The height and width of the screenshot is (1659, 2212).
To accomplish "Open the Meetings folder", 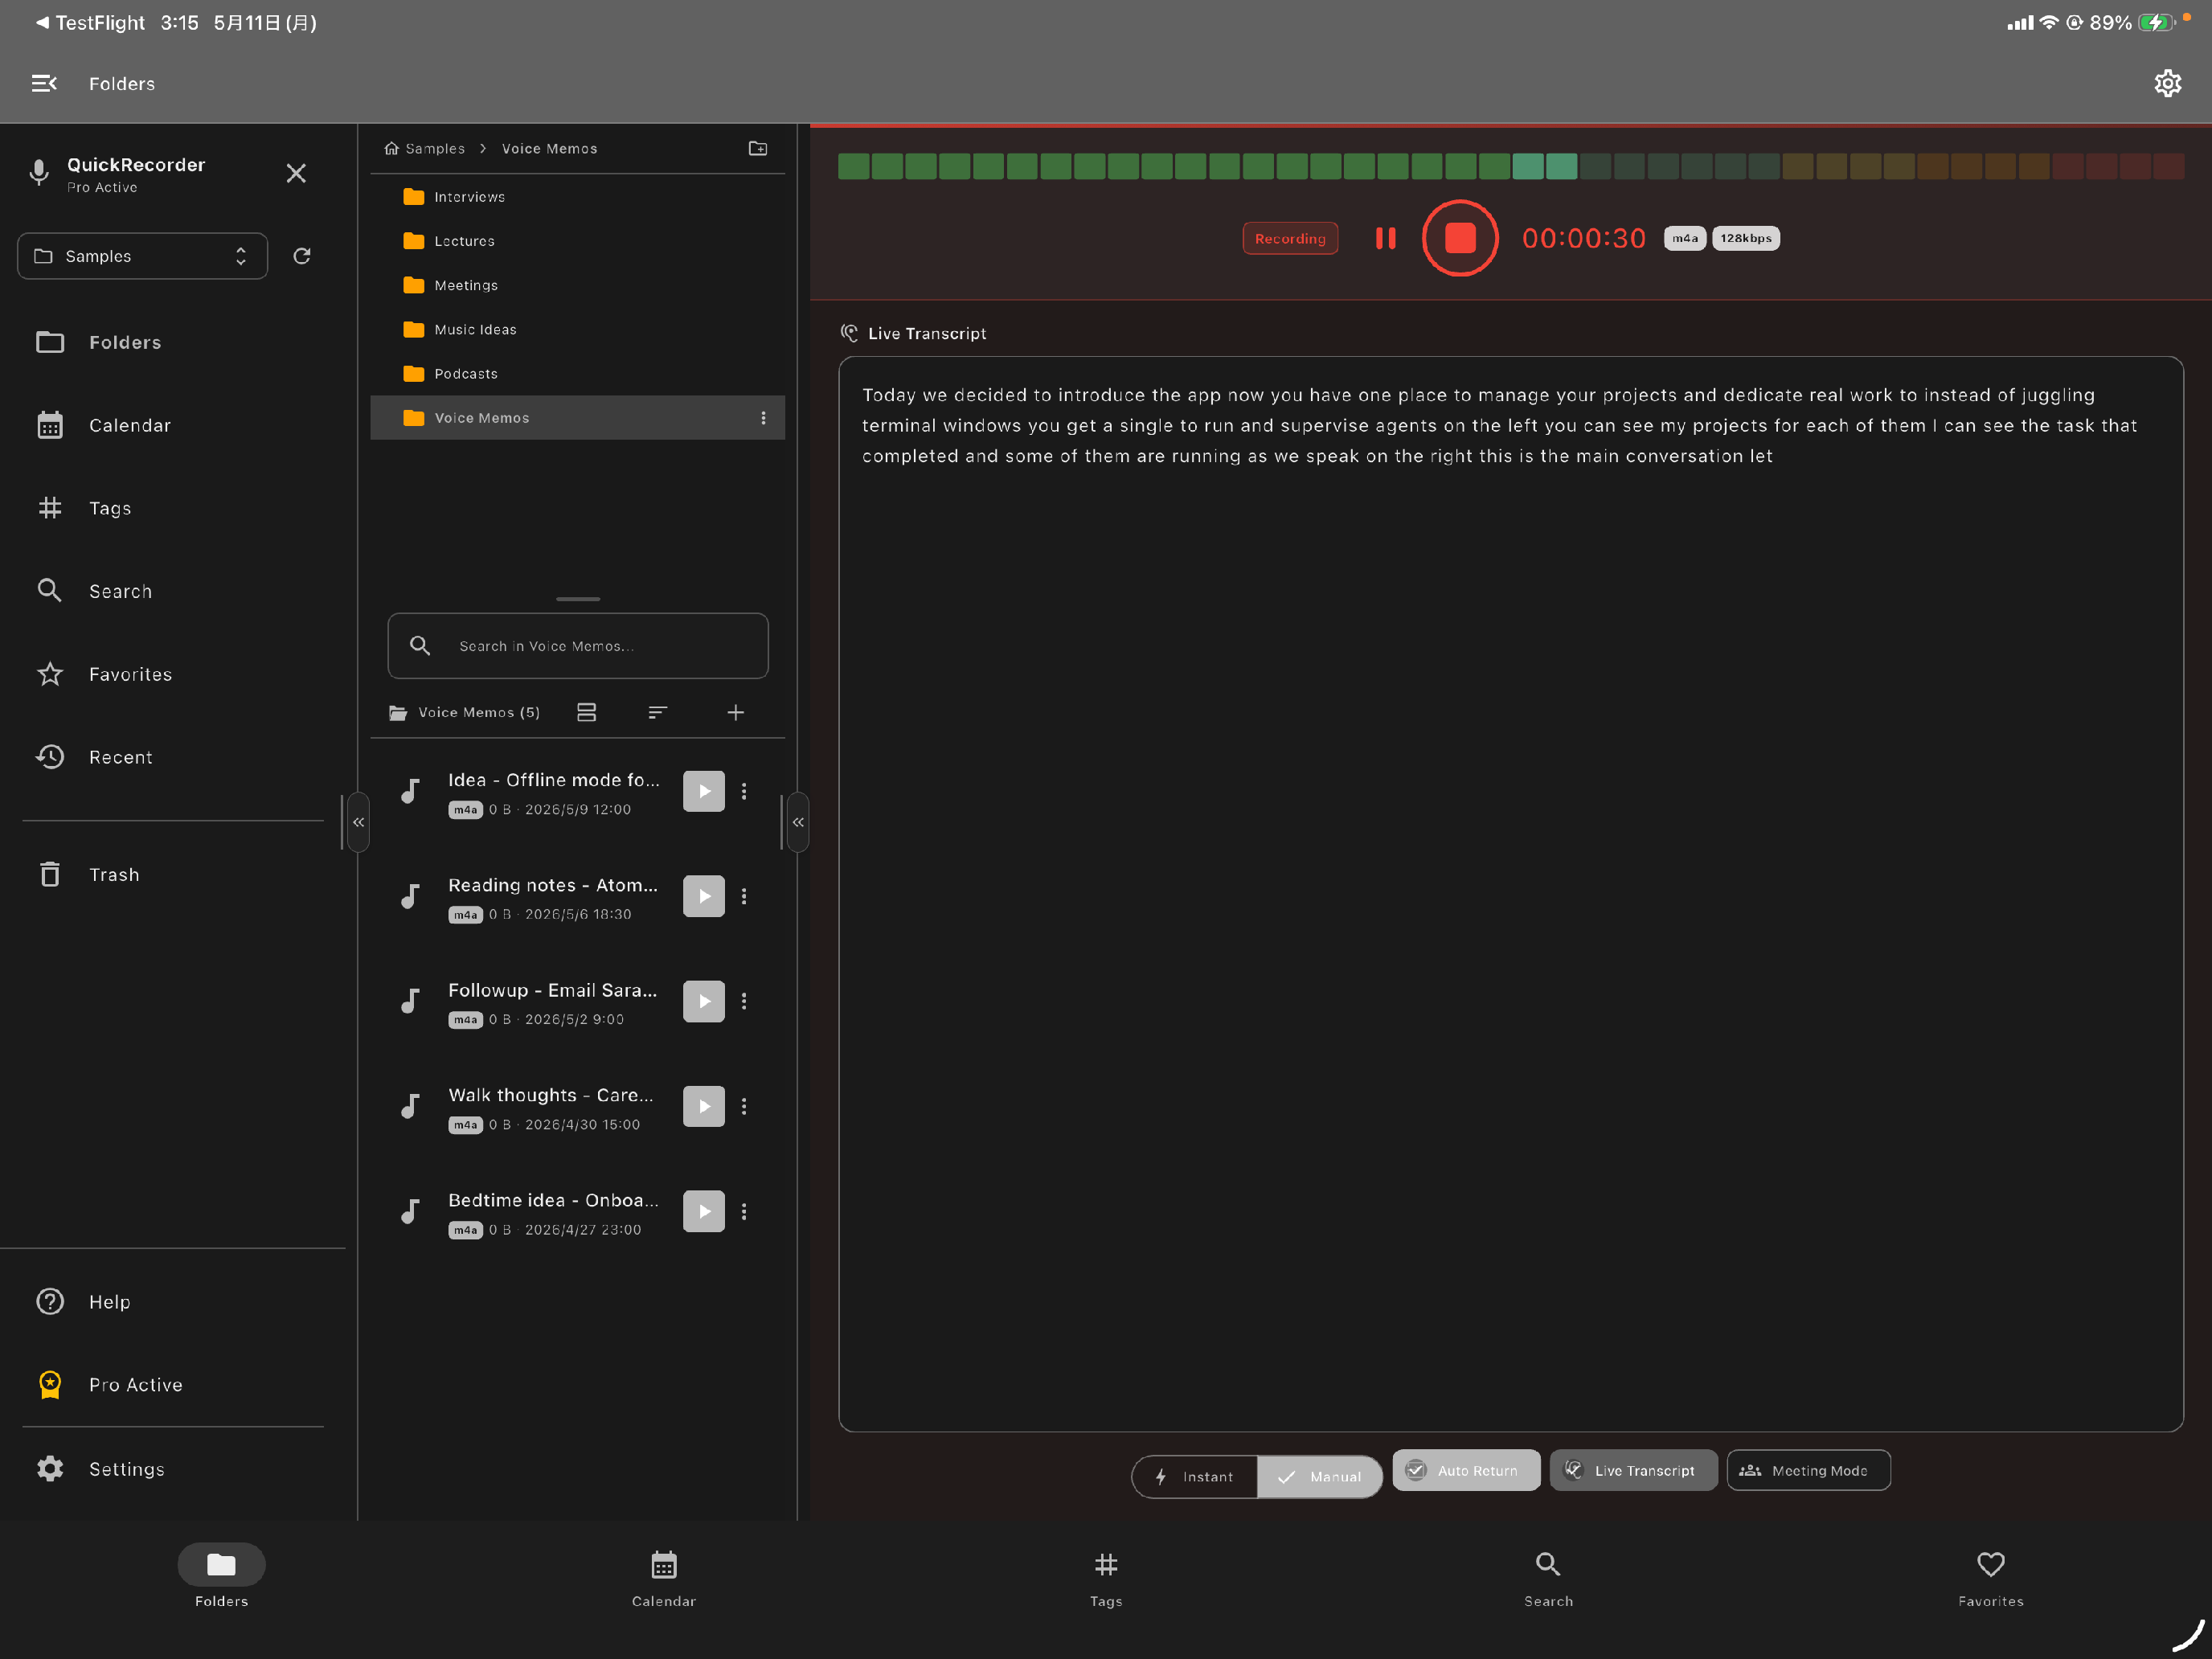I will pos(578,285).
